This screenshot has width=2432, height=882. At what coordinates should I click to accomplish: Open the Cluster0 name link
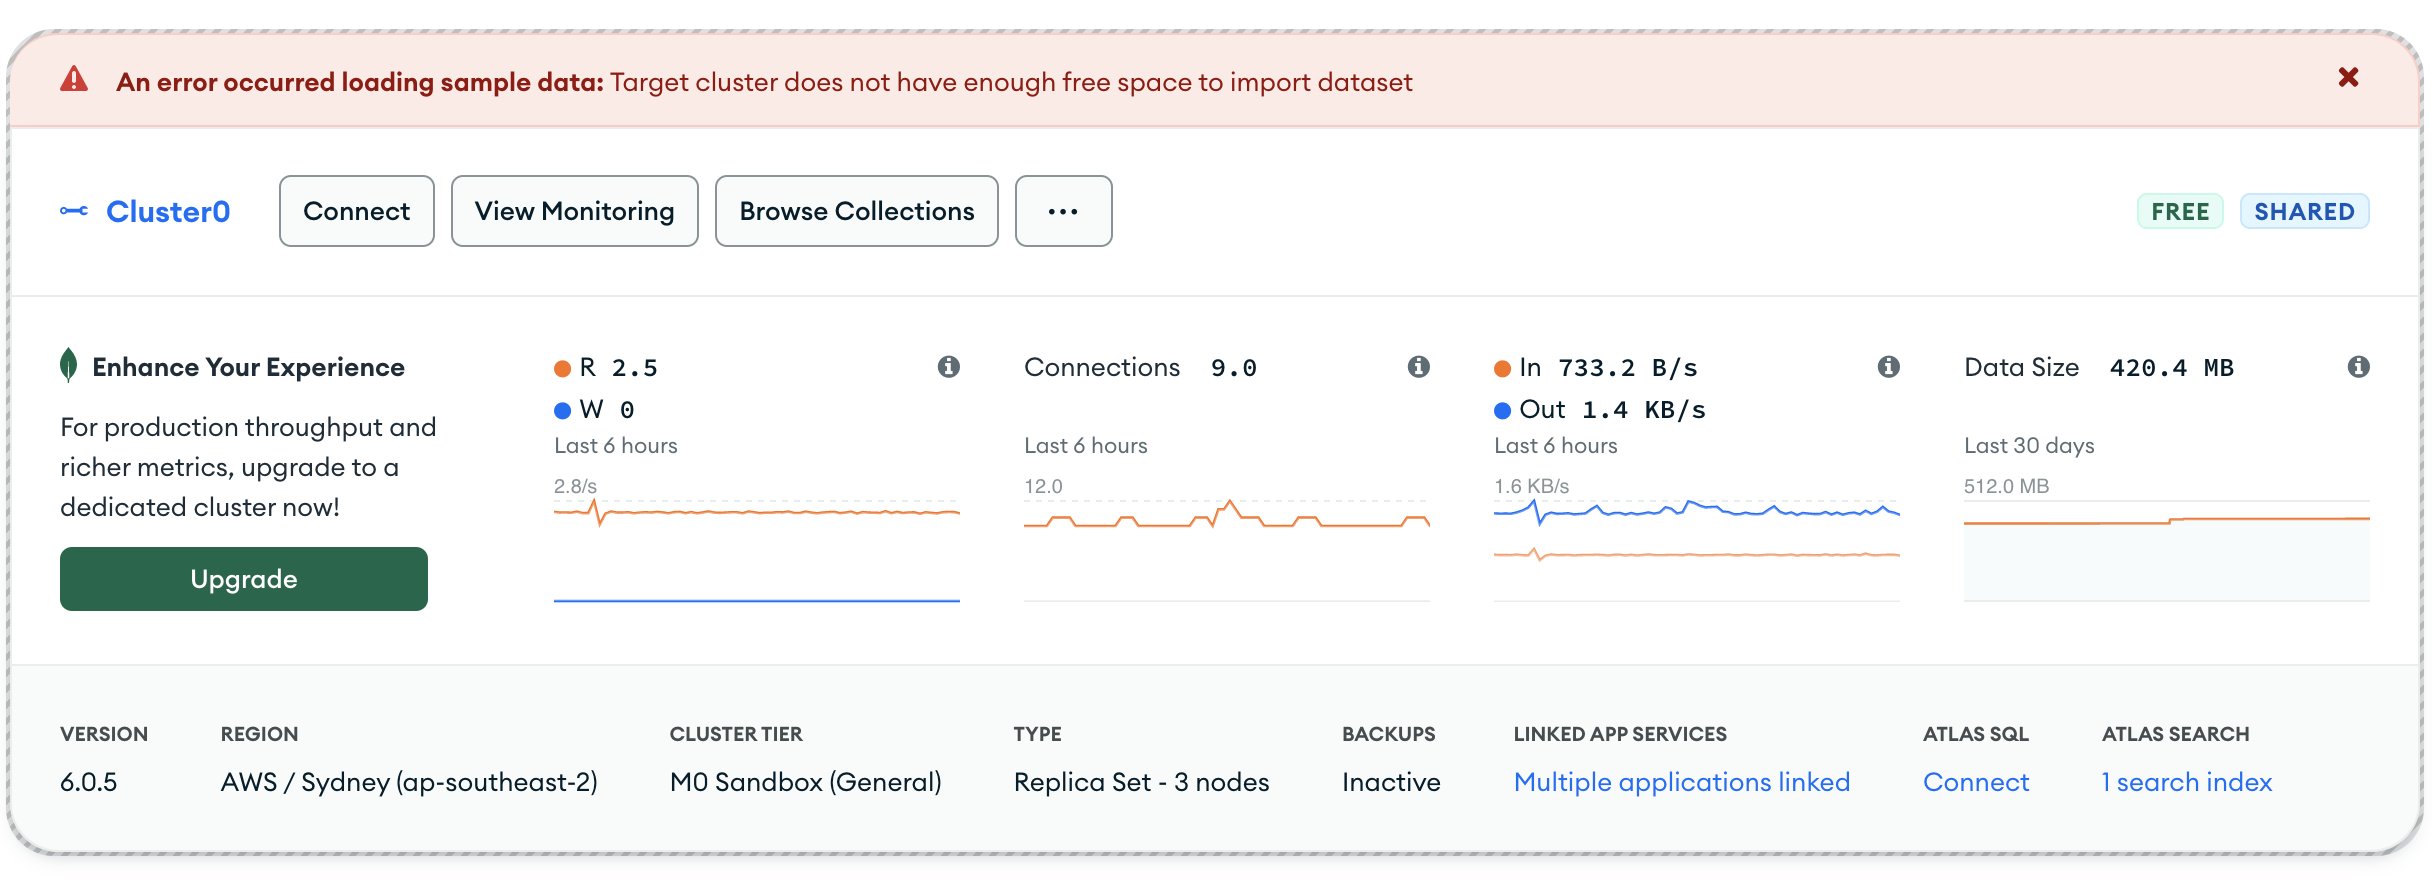pos(168,211)
